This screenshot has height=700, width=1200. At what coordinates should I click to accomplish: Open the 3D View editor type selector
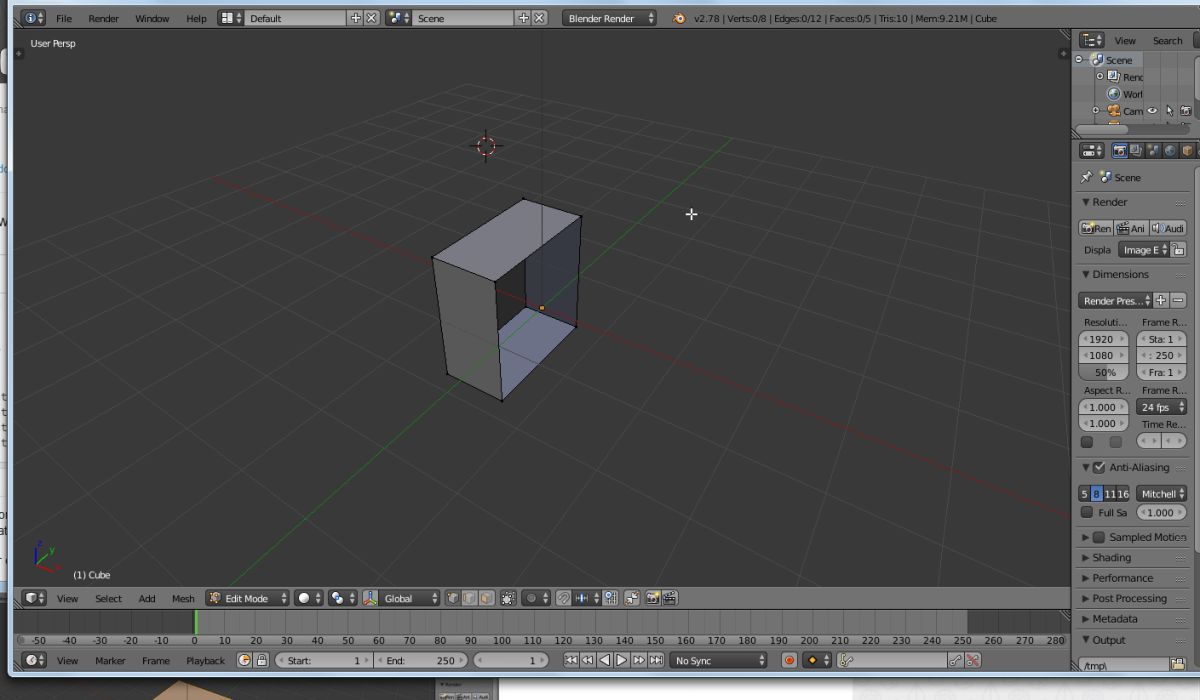(35, 598)
